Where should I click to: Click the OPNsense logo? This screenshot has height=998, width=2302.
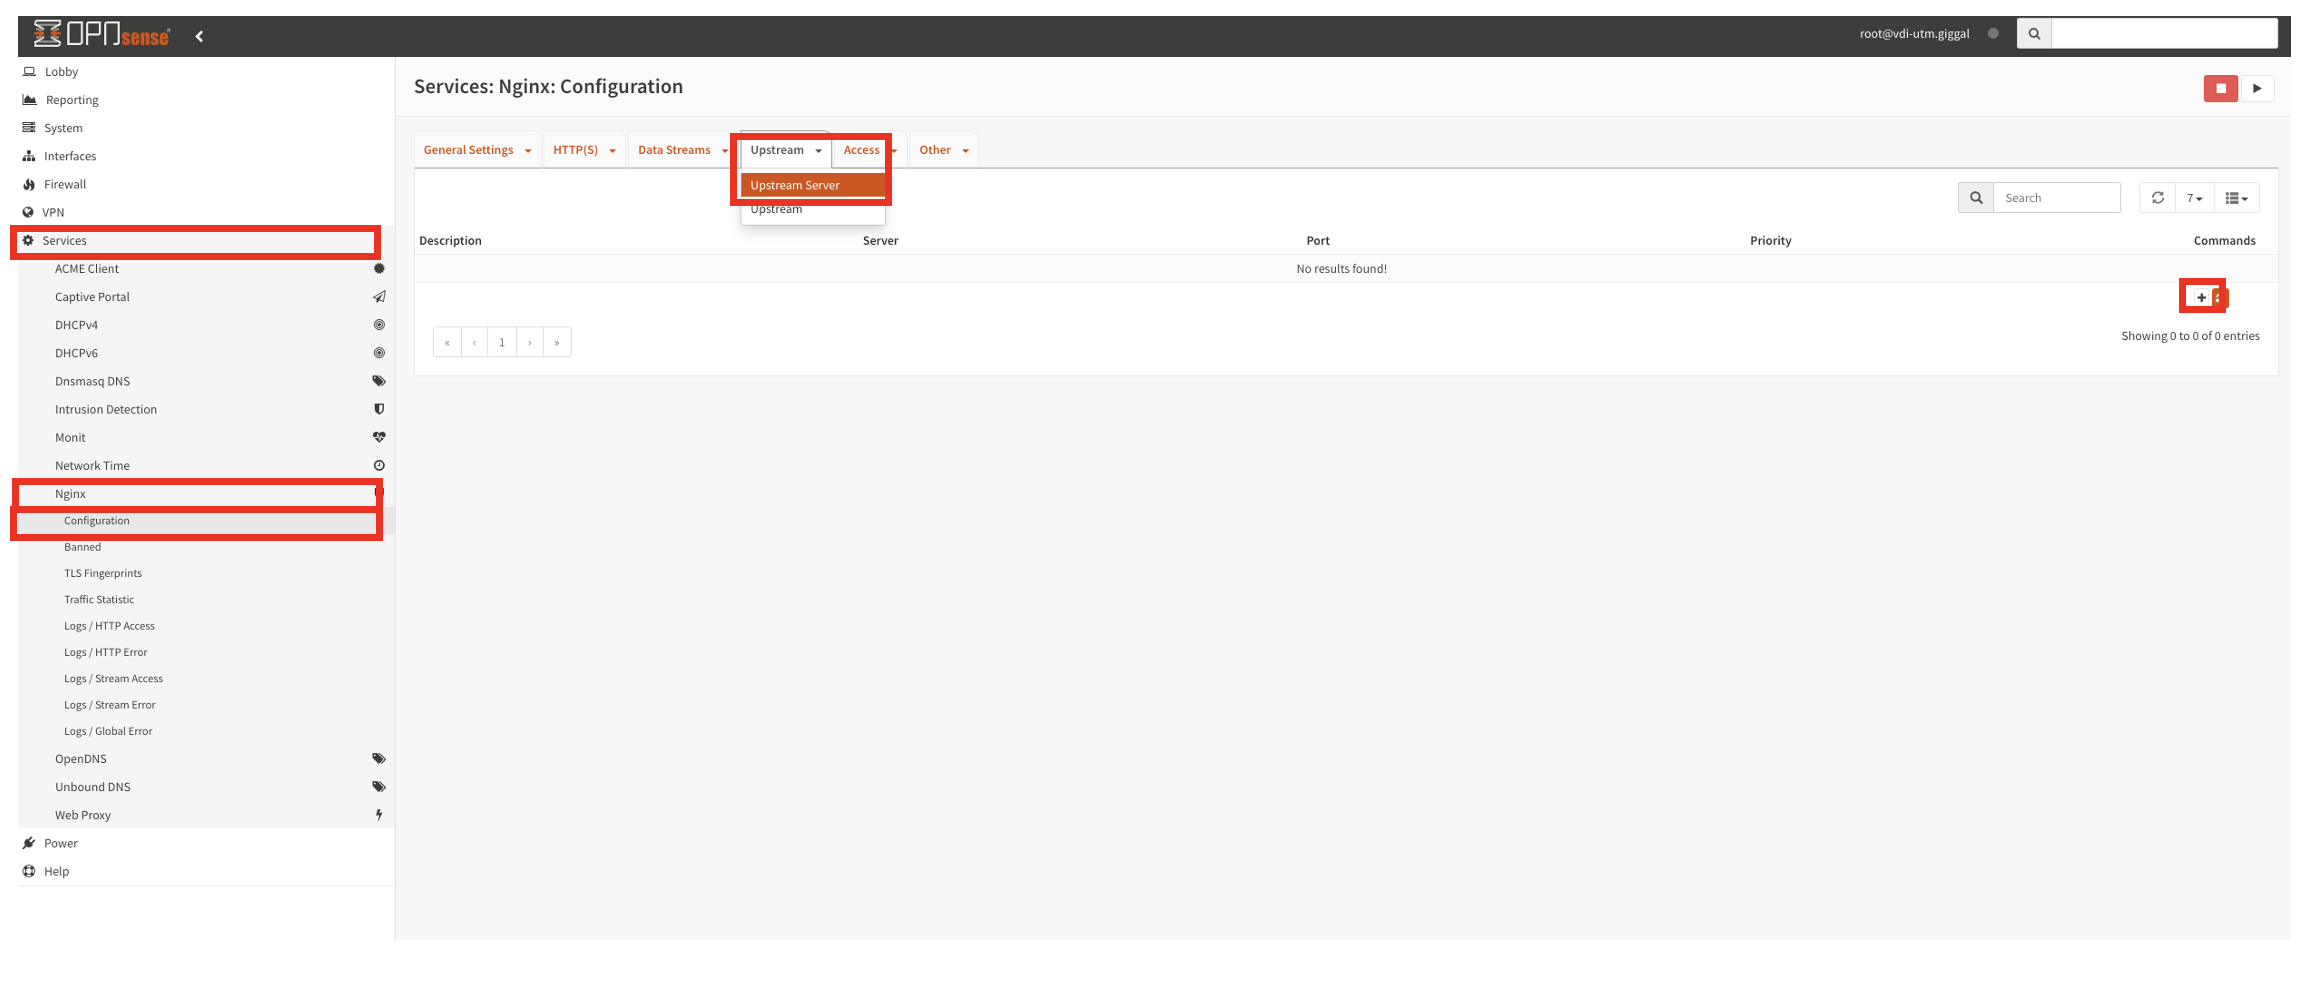pyautogui.click(x=102, y=35)
